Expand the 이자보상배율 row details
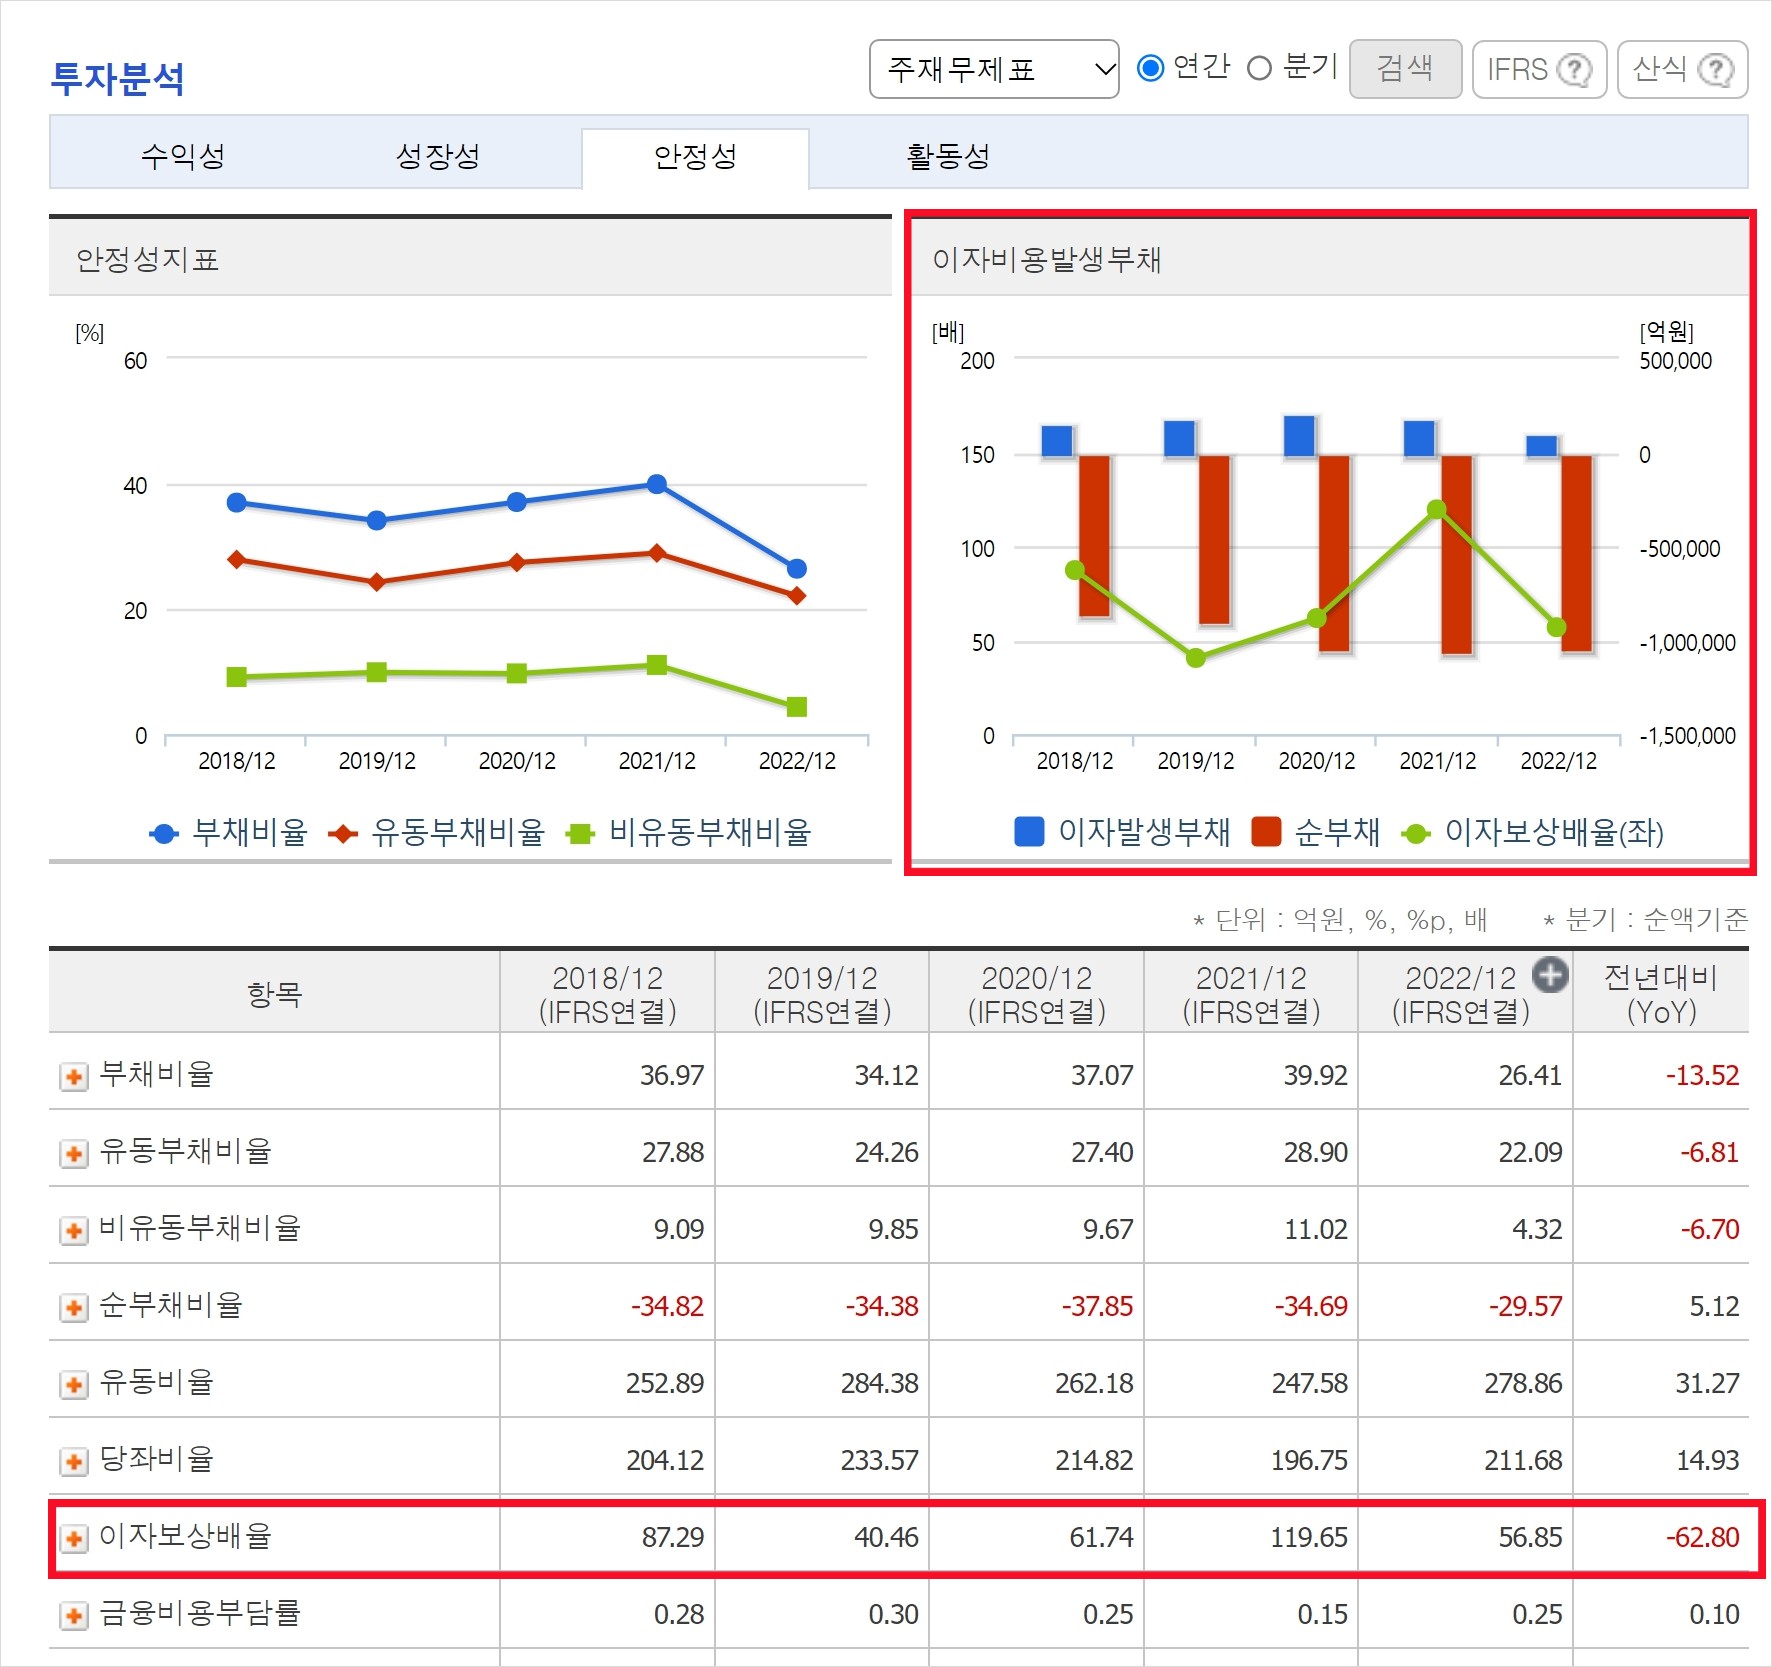The height and width of the screenshot is (1667, 1772). click(x=73, y=1537)
